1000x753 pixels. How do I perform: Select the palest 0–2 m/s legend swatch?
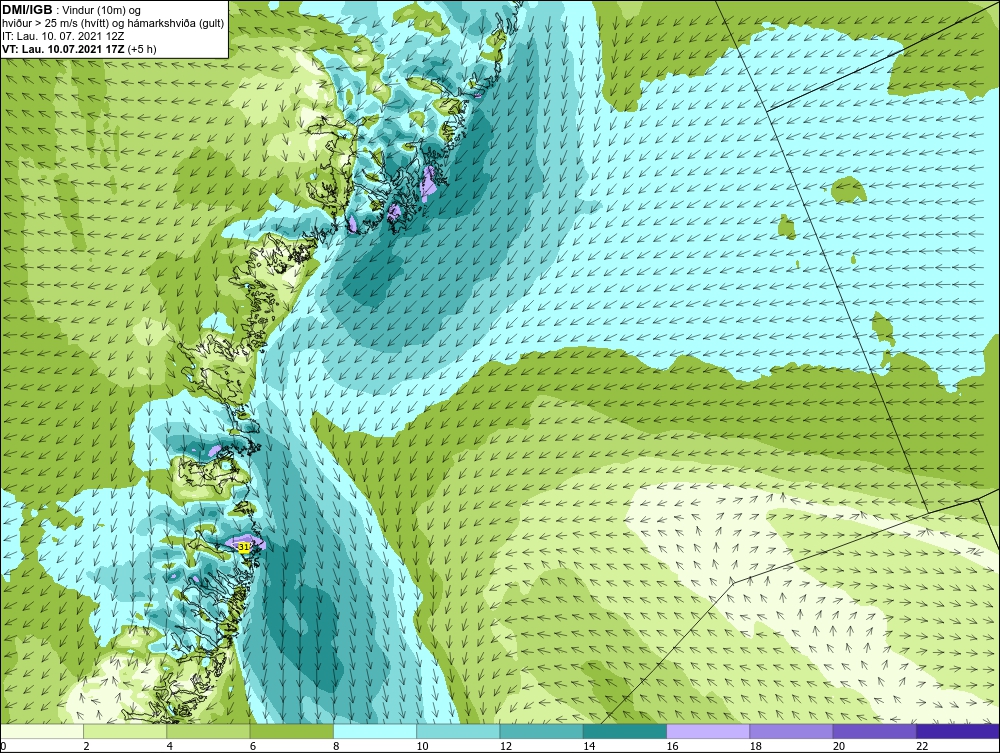42,731
